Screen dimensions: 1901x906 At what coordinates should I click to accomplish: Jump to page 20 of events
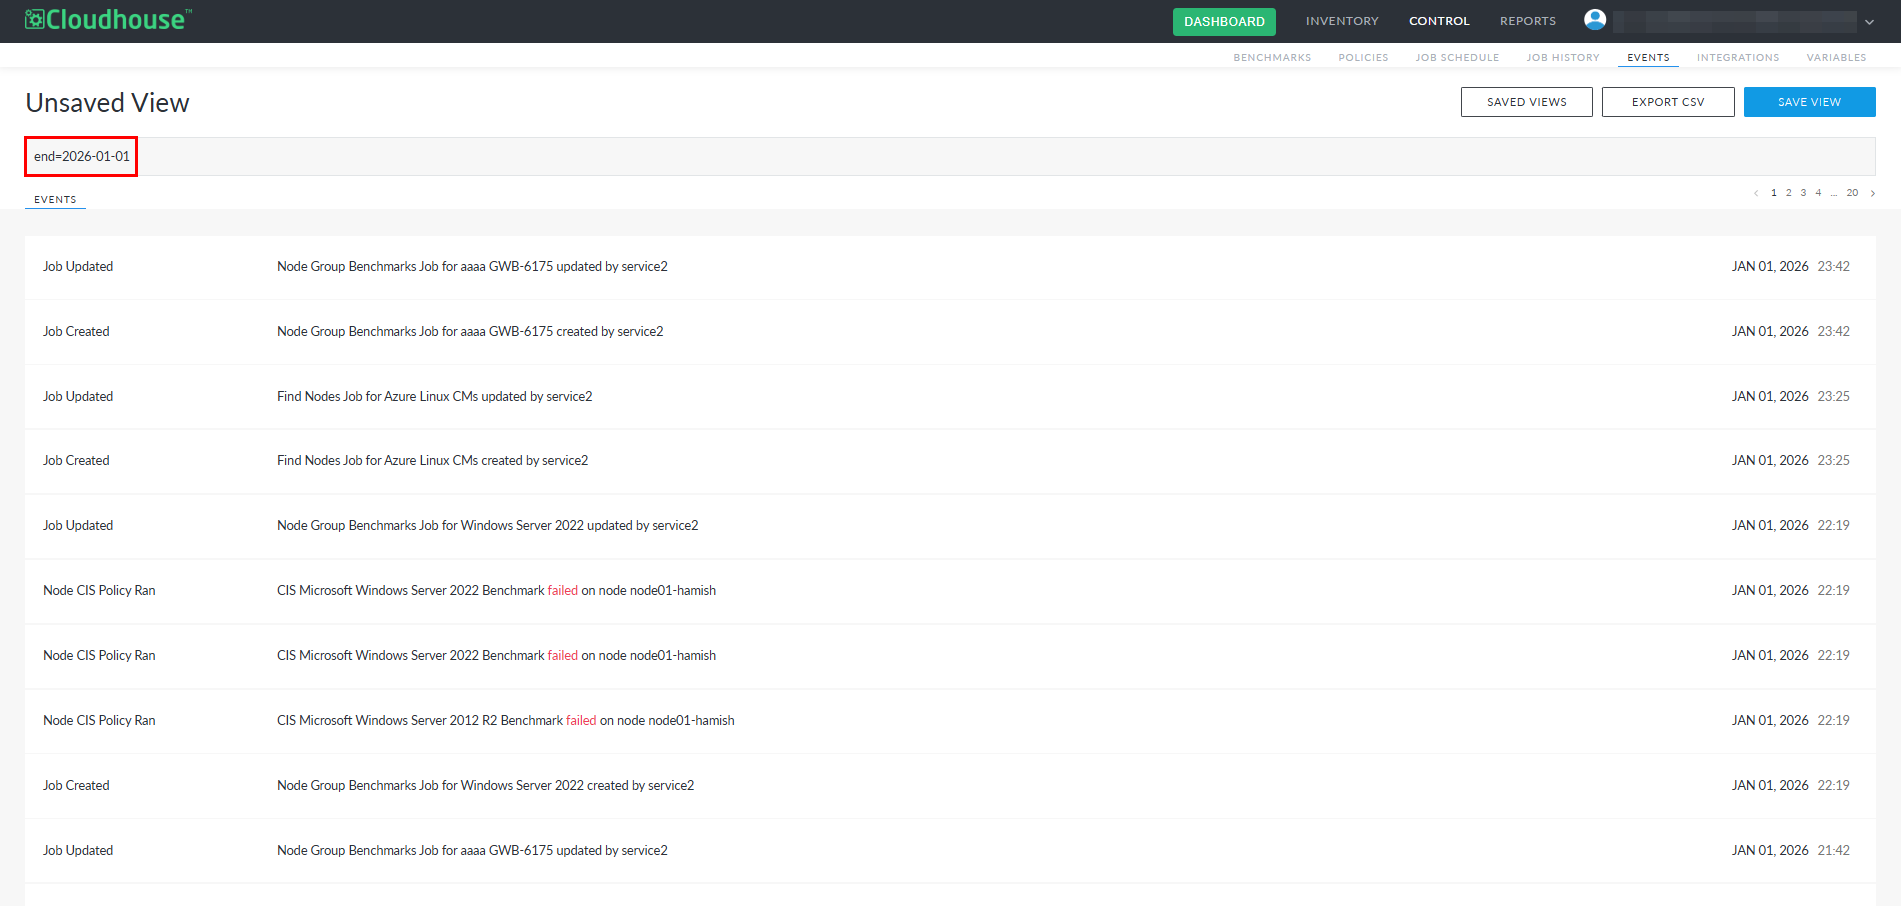coord(1852,193)
